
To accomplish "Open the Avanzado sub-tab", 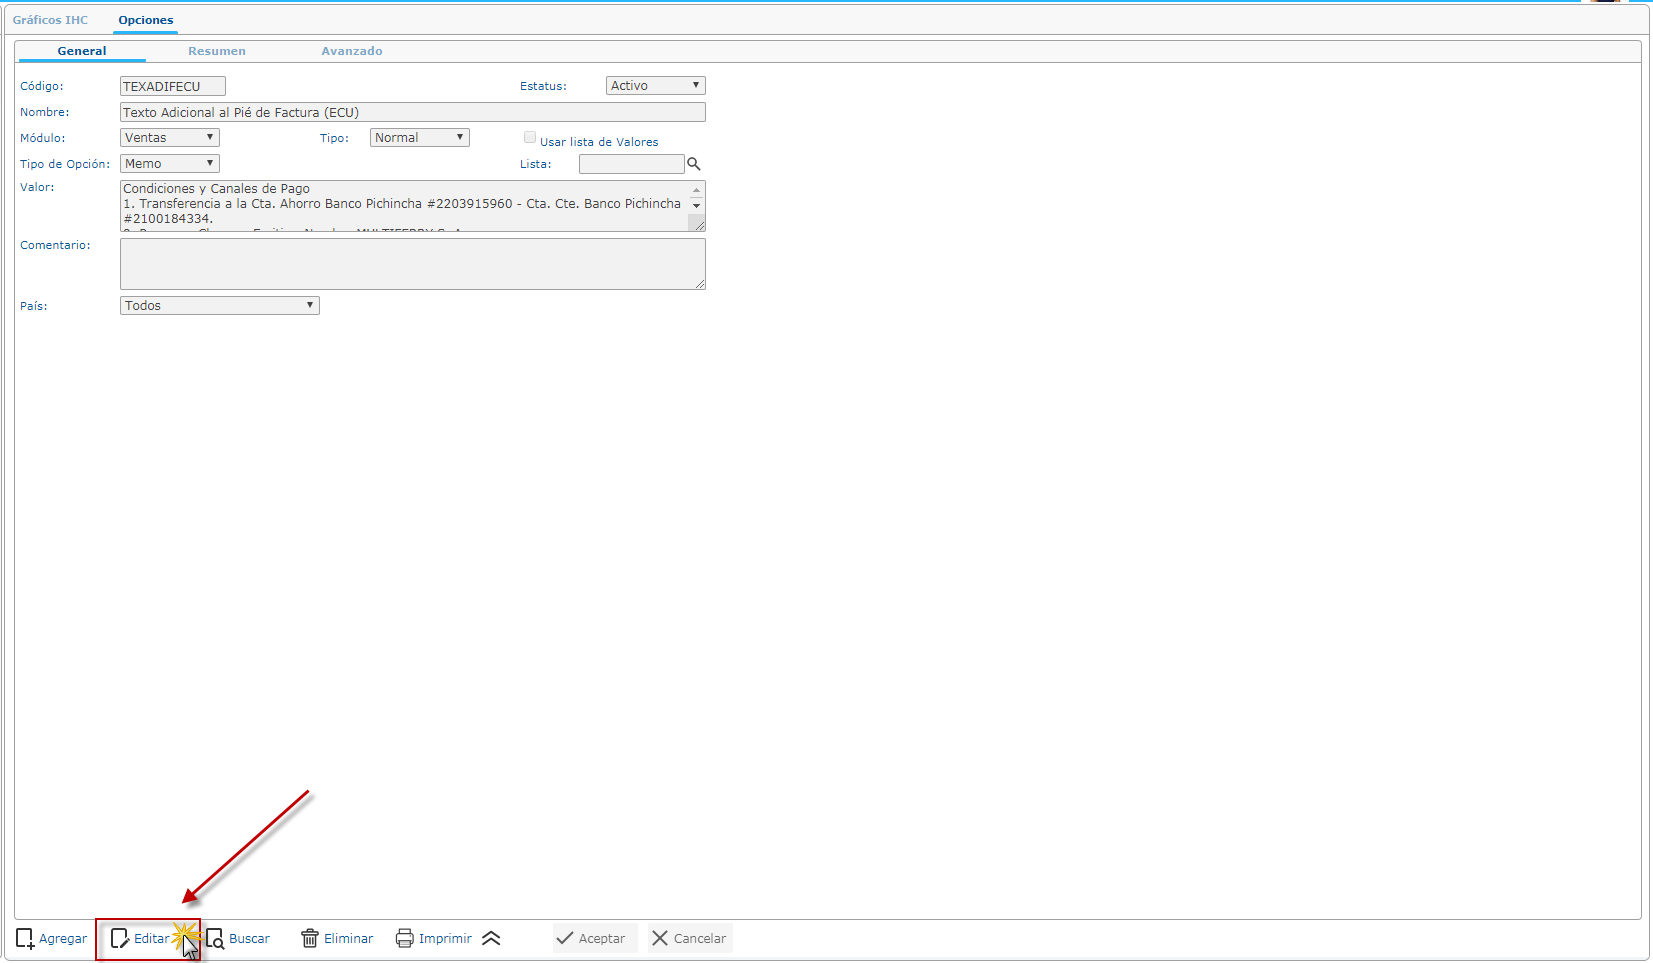I will click(352, 51).
